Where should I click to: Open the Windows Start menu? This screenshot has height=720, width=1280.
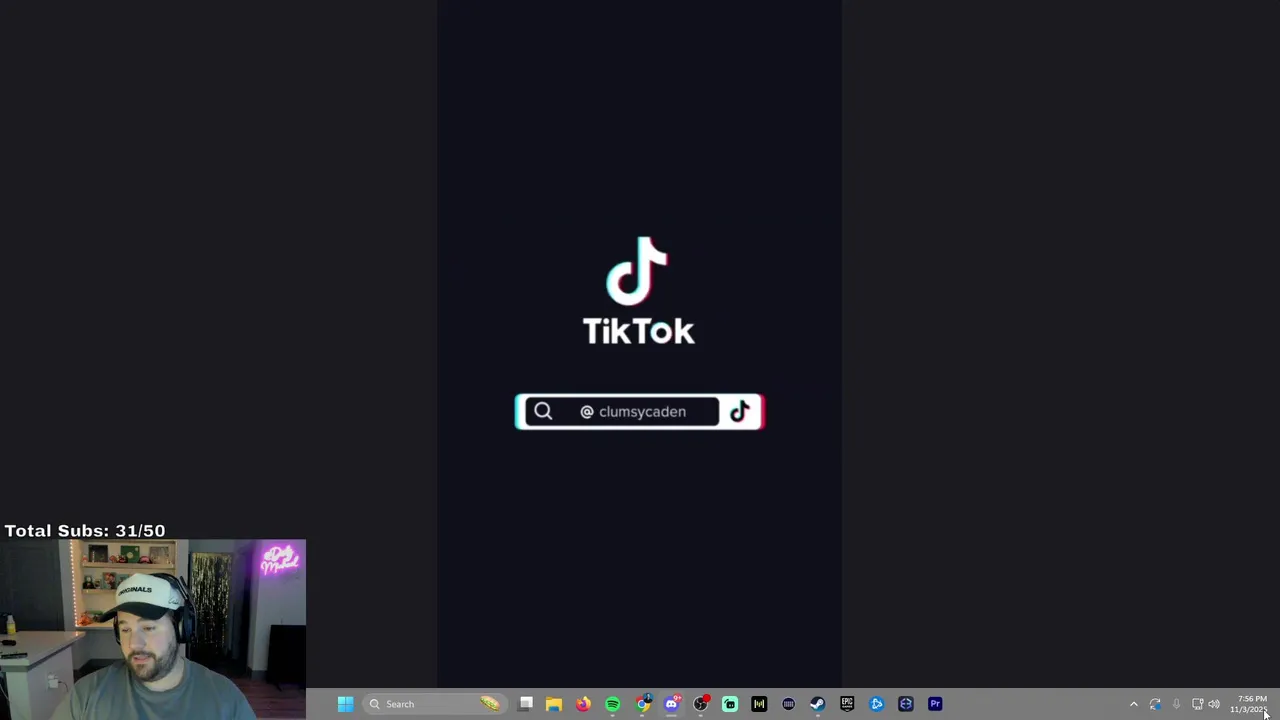[345, 704]
